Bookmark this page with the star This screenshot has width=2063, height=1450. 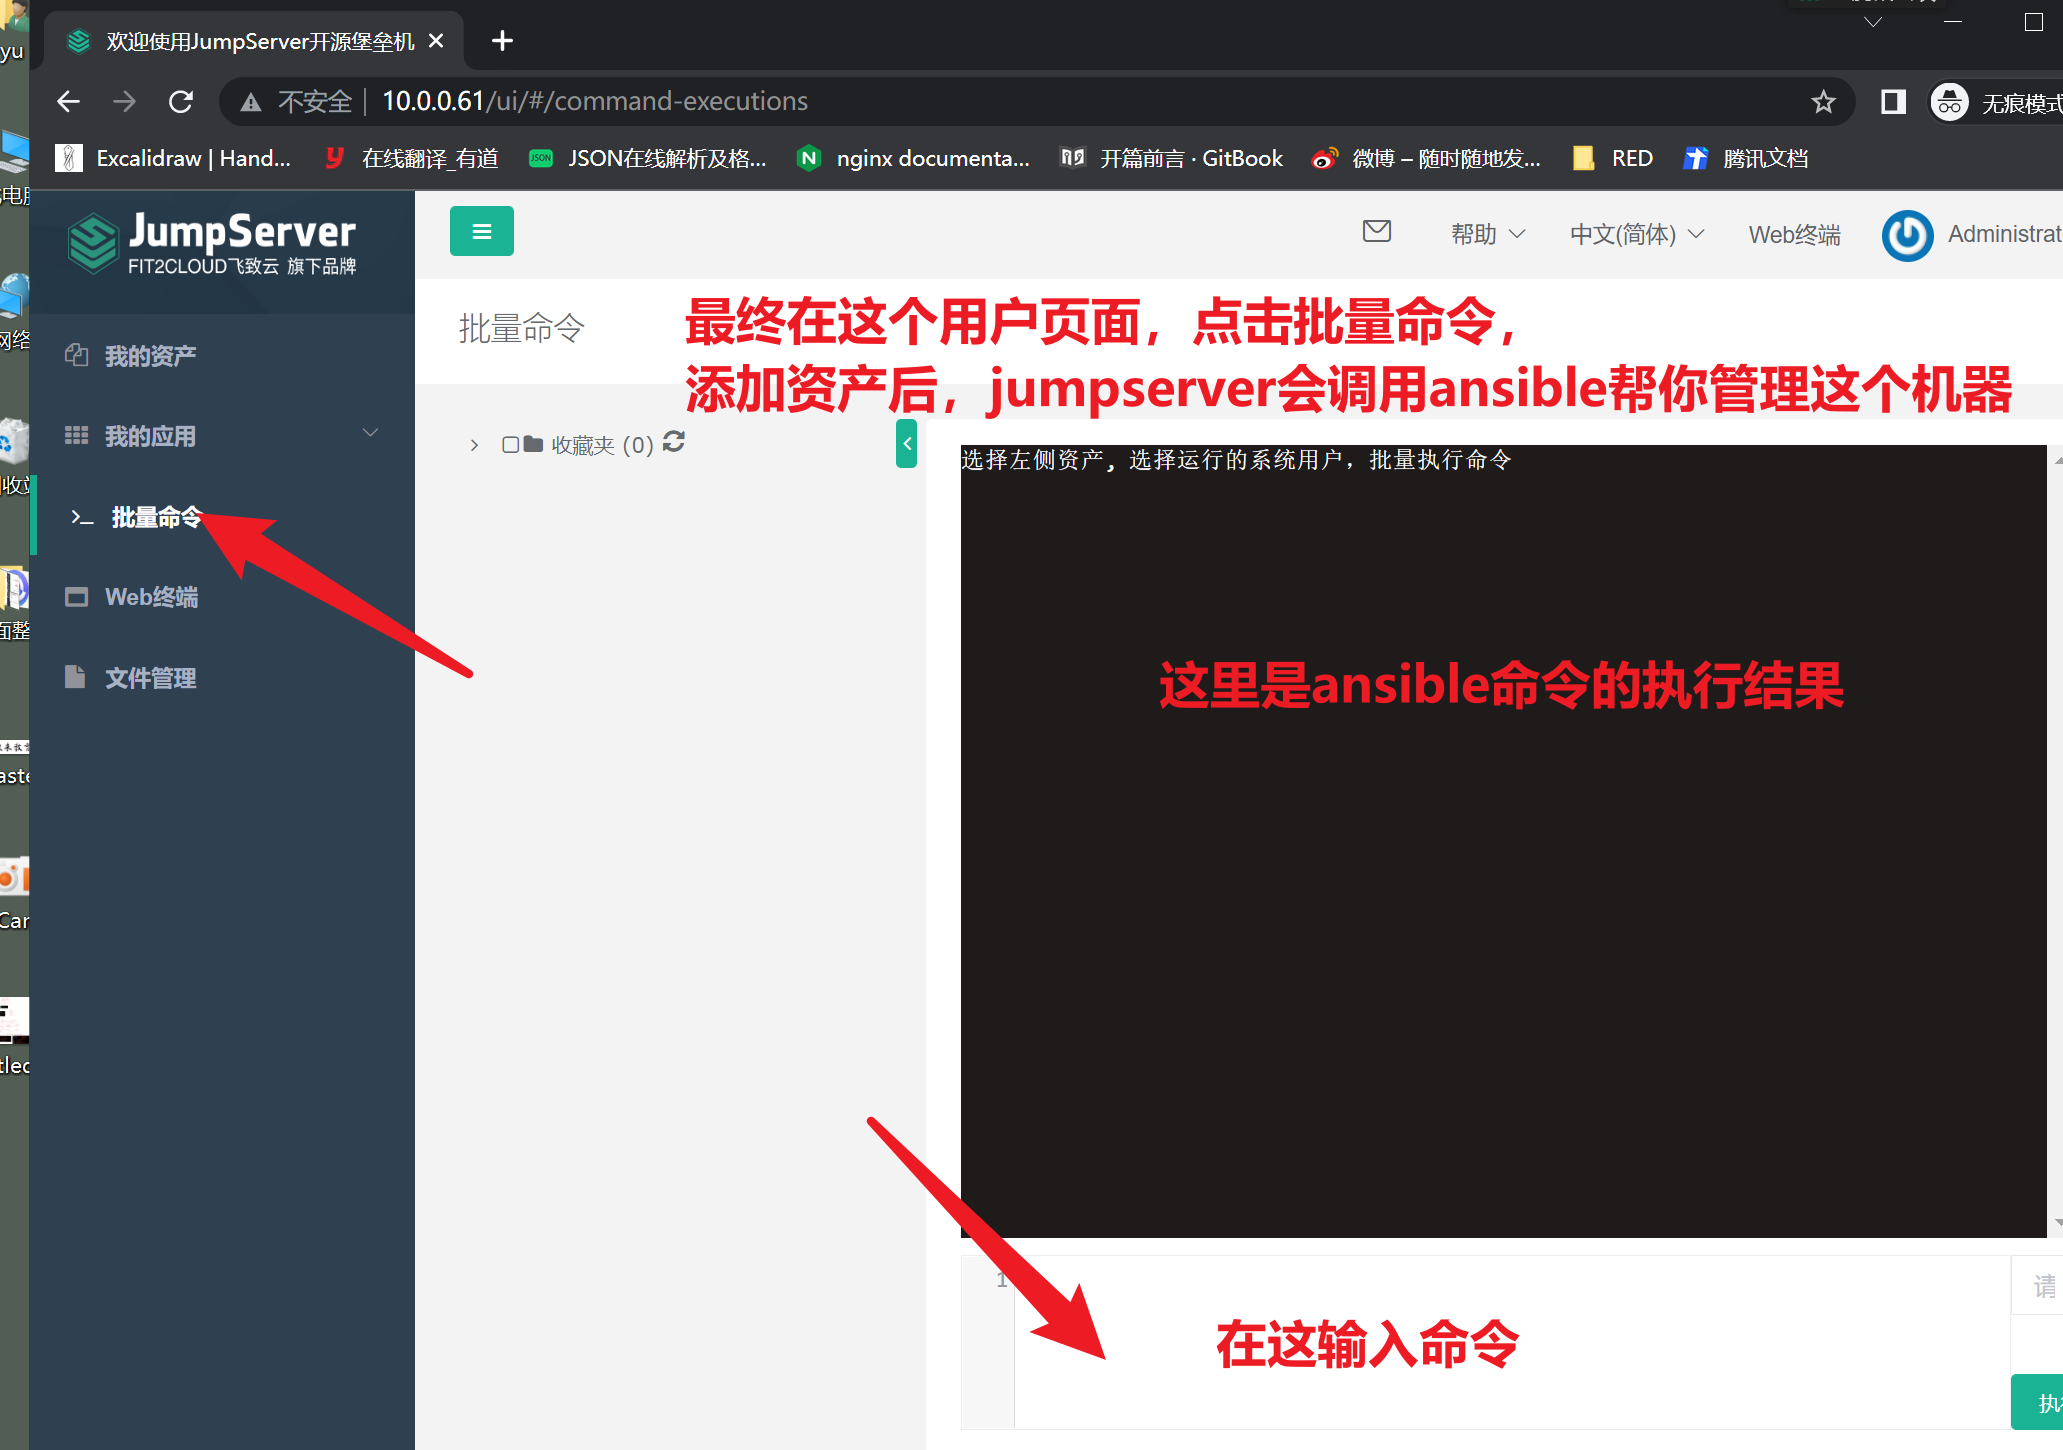[1823, 101]
